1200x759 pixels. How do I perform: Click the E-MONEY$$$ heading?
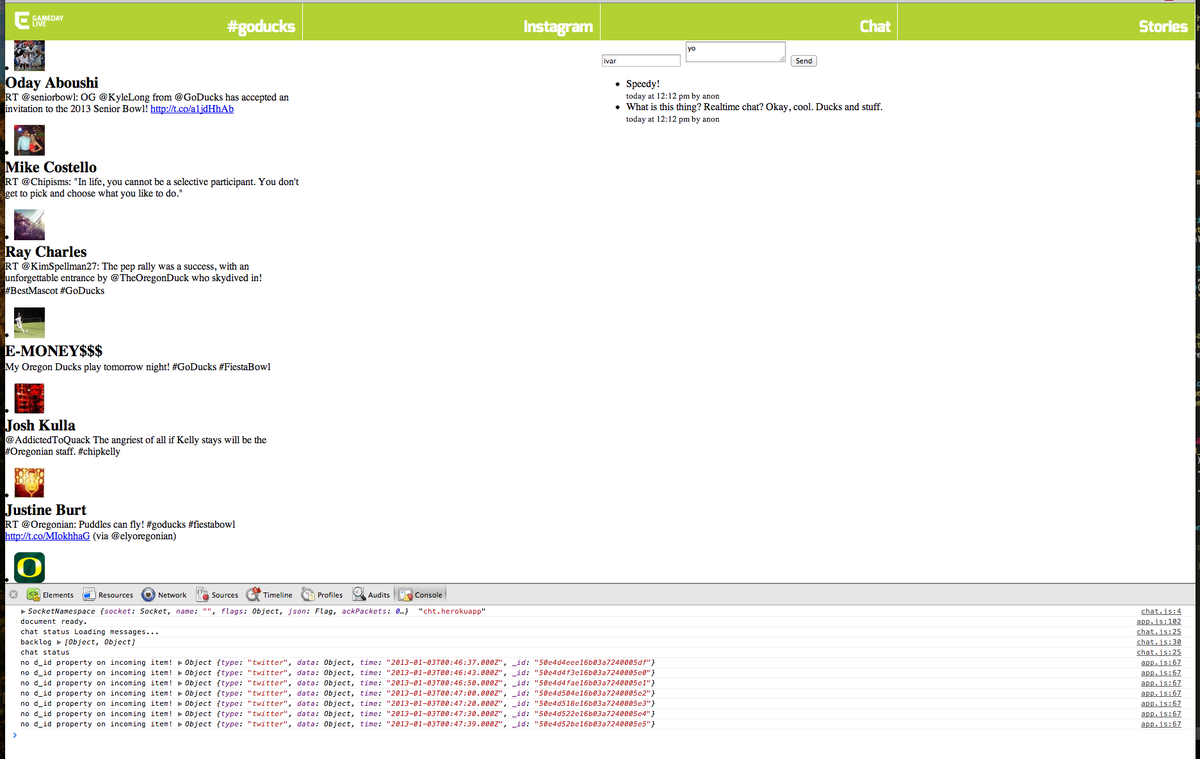coord(54,351)
